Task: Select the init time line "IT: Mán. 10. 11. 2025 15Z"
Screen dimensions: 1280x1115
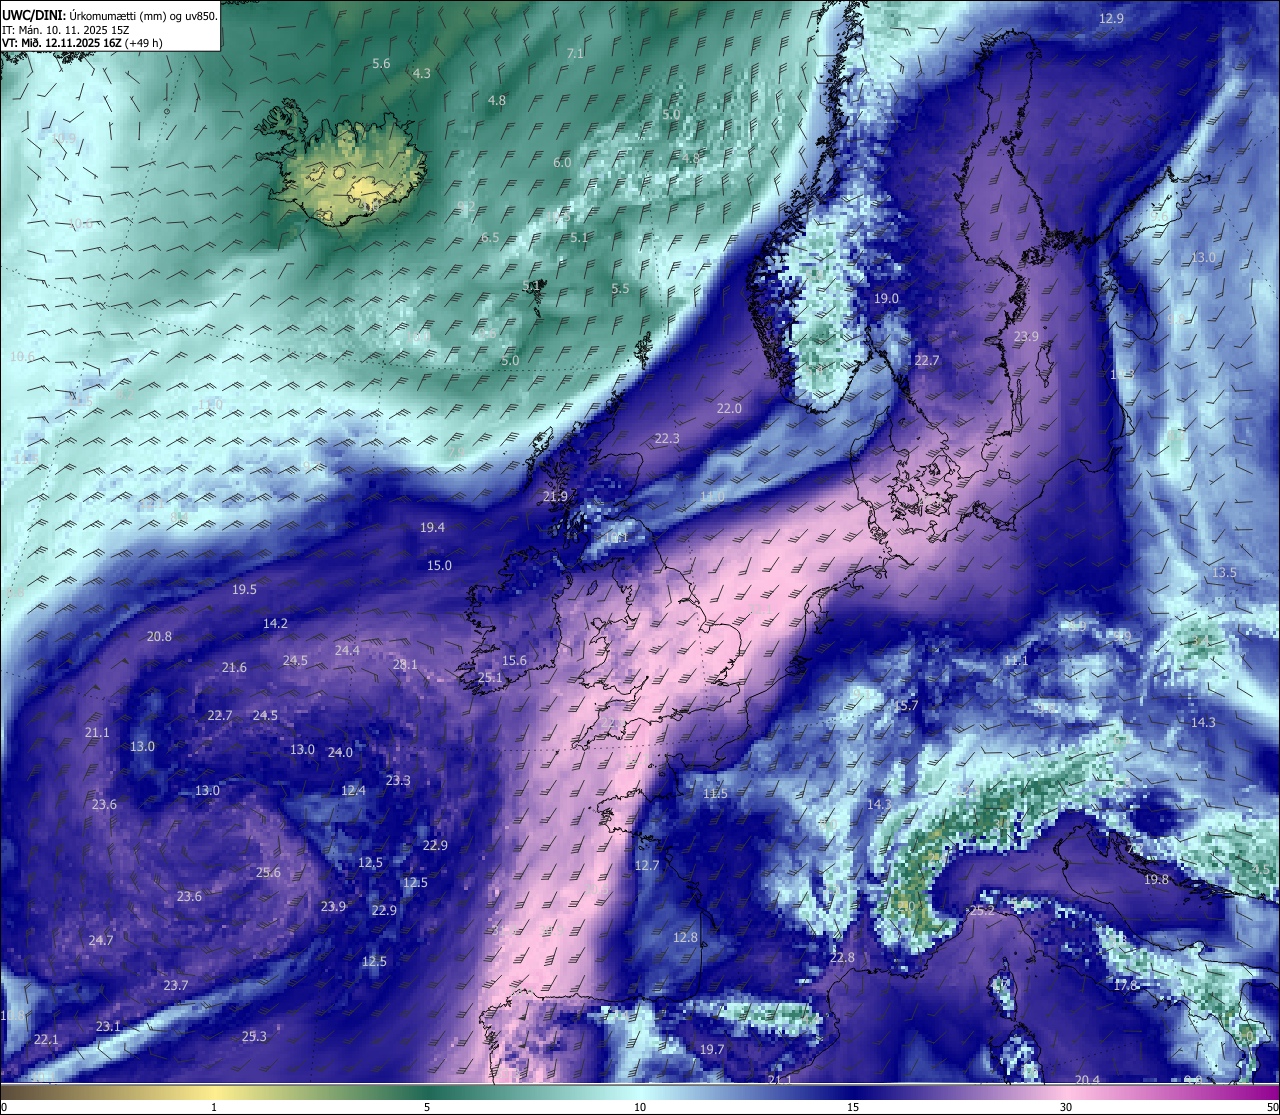Action: 66,30
